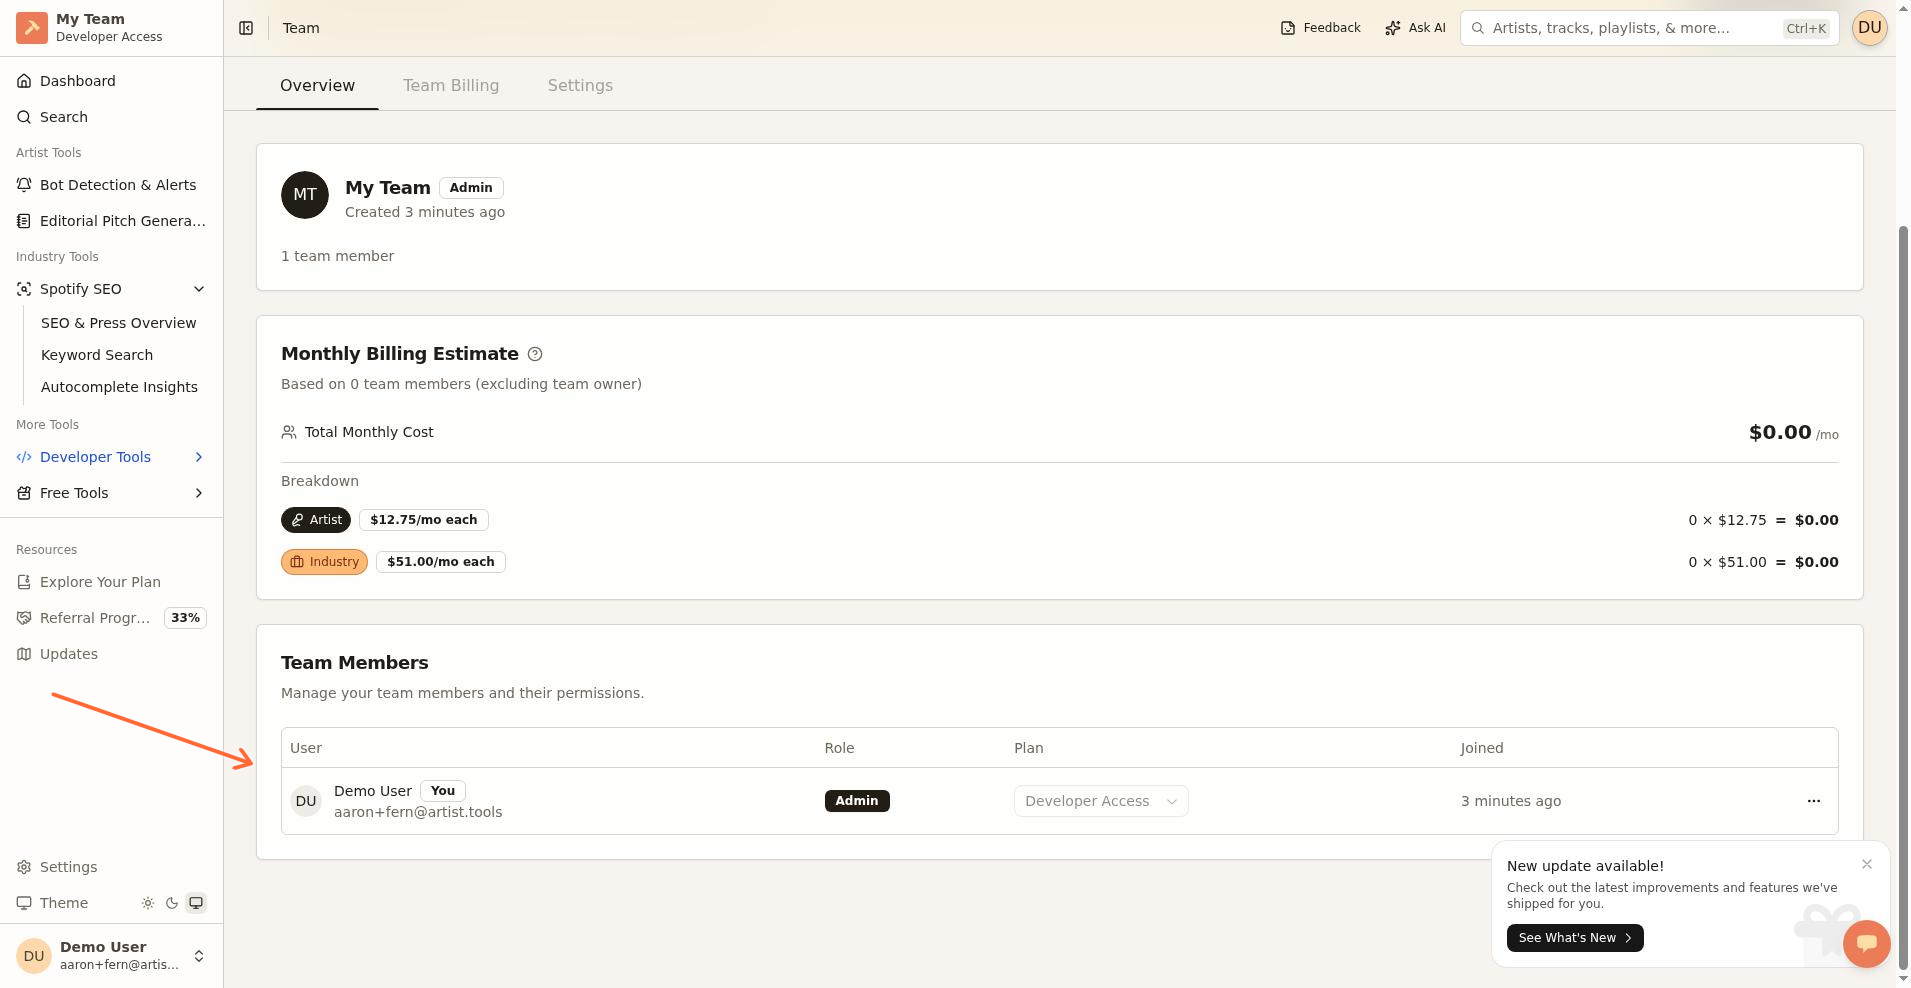Click the Total Monthly Cost users icon
This screenshot has height=988, width=1911.
click(x=289, y=432)
